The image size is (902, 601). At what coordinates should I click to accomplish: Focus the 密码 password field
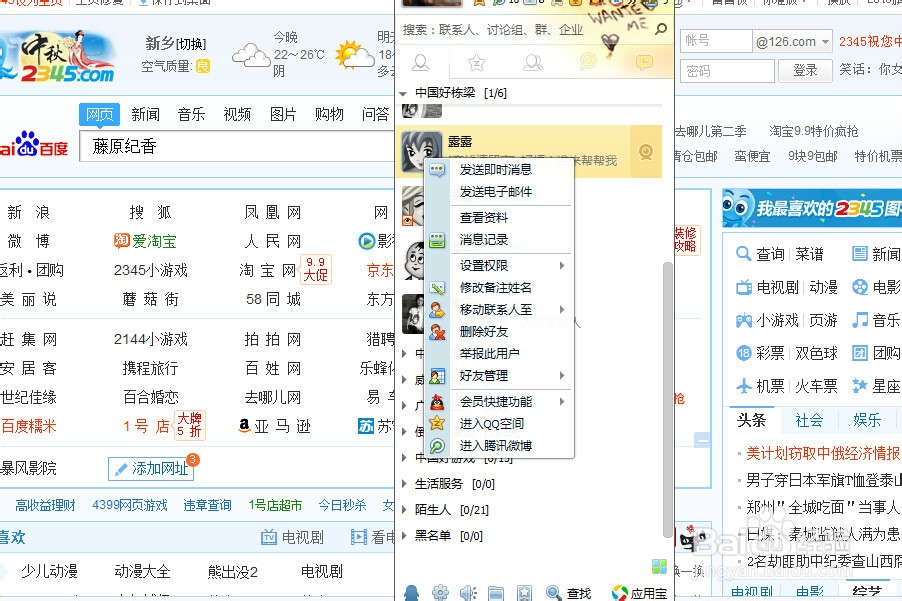(728, 71)
